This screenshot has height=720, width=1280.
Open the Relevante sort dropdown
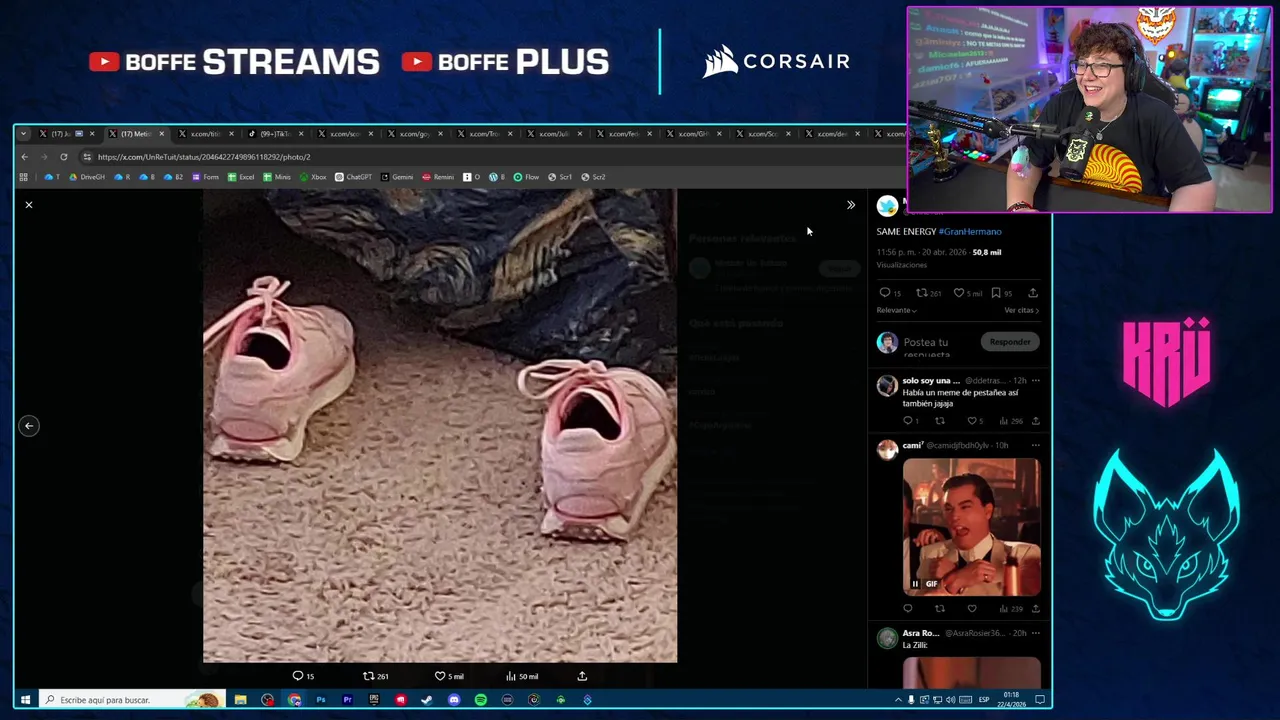coord(897,310)
